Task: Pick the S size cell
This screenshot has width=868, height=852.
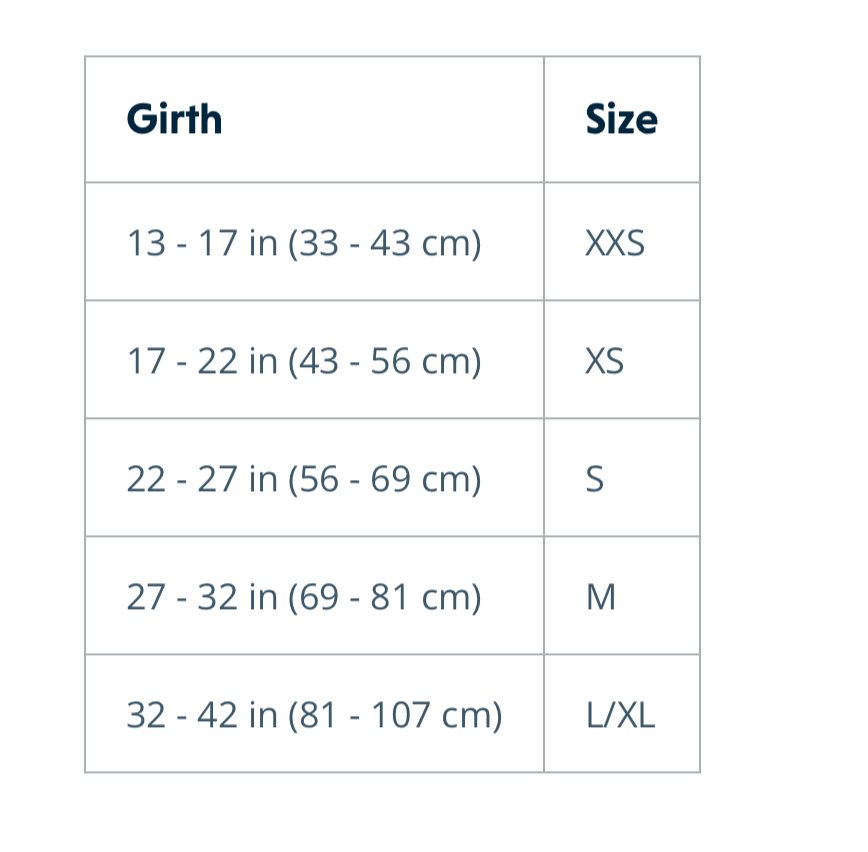Action: tap(595, 479)
